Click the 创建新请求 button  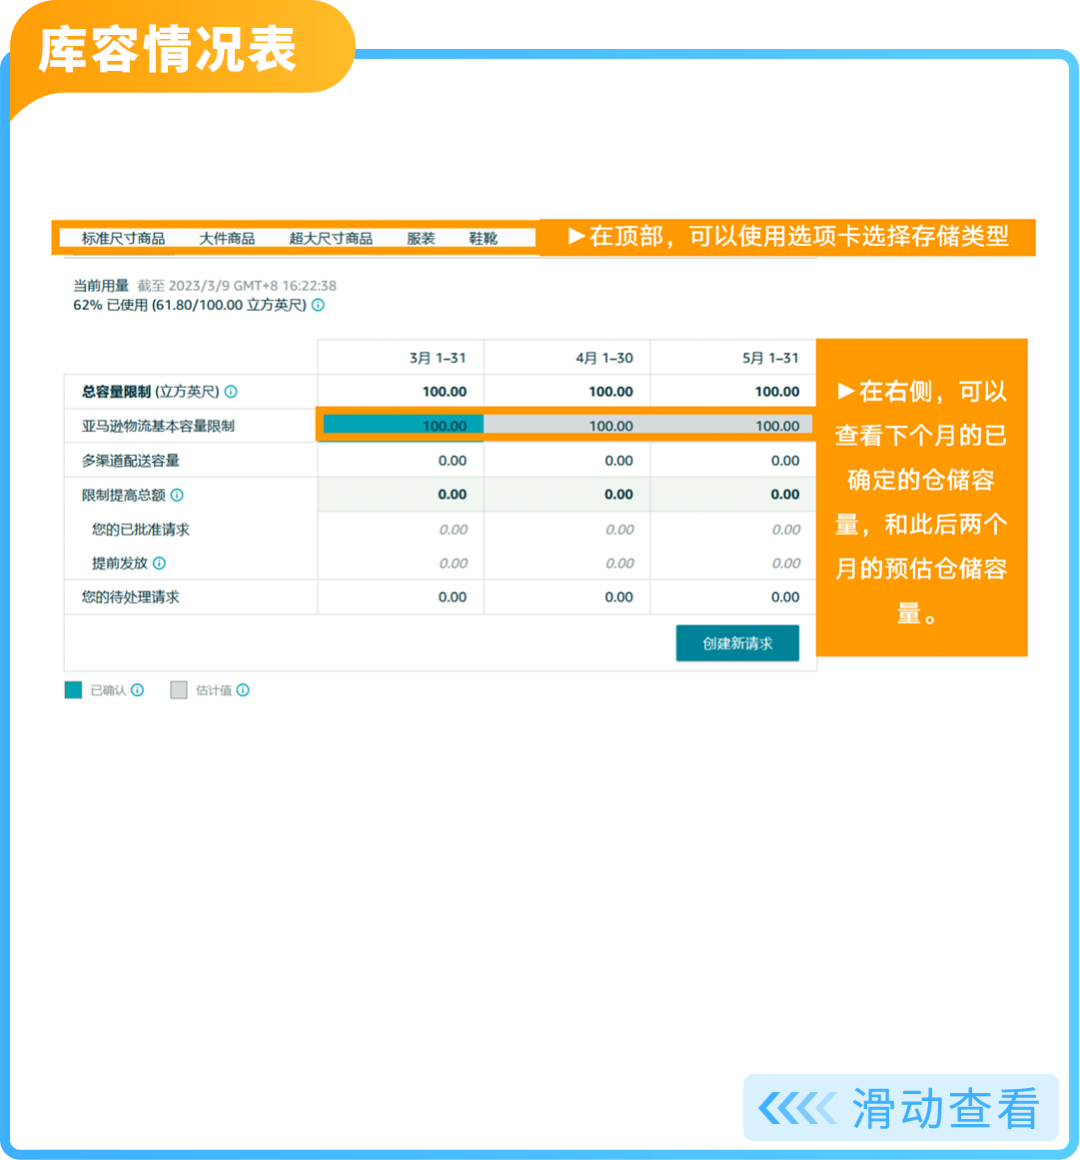(x=737, y=643)
